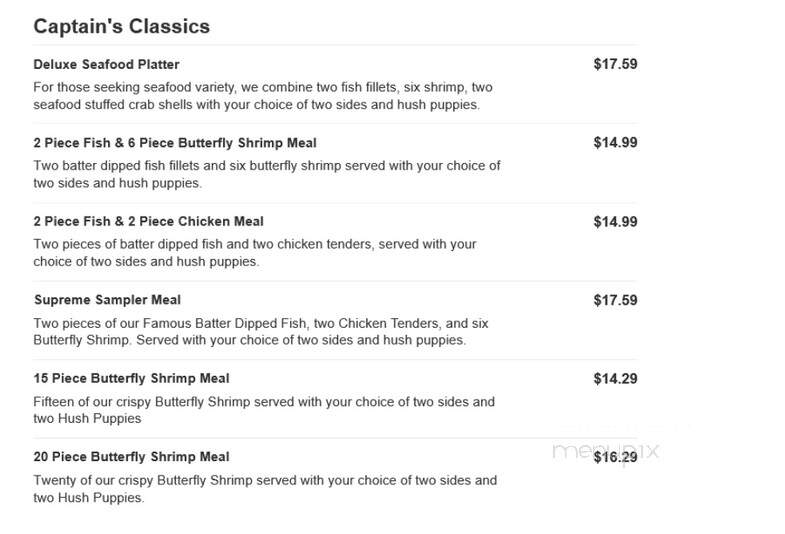The width and height of the screenshot is (785, 534).
Task: Click the Deluxe Seafood Platter description text
Action: click(x=263, y=96)
